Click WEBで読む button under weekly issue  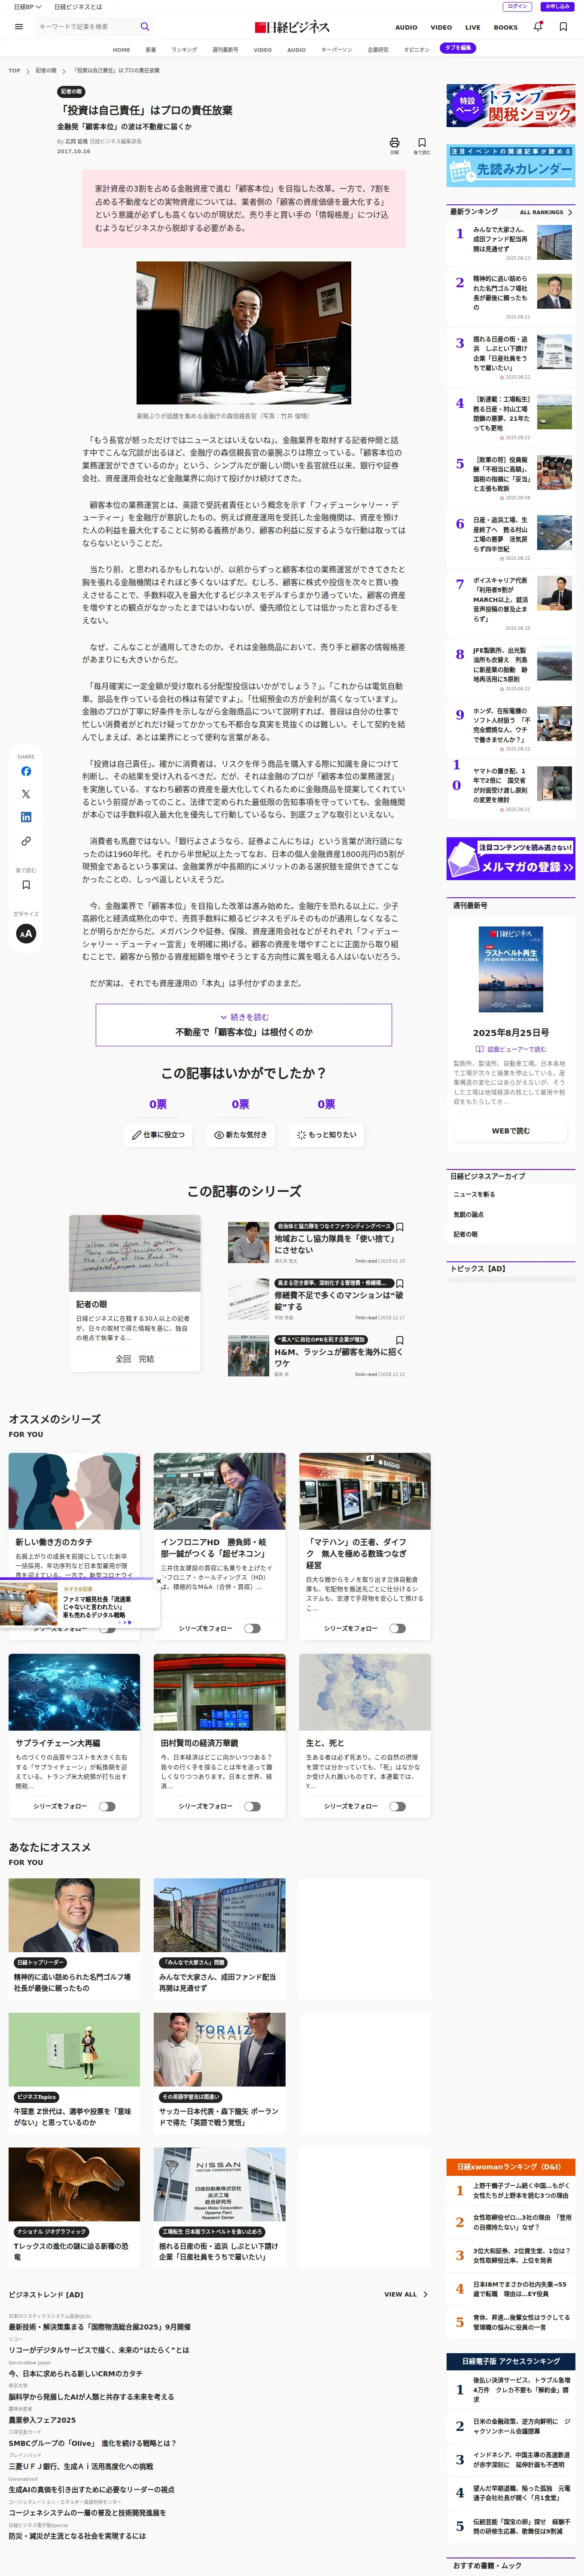[x=511, y=1131]
